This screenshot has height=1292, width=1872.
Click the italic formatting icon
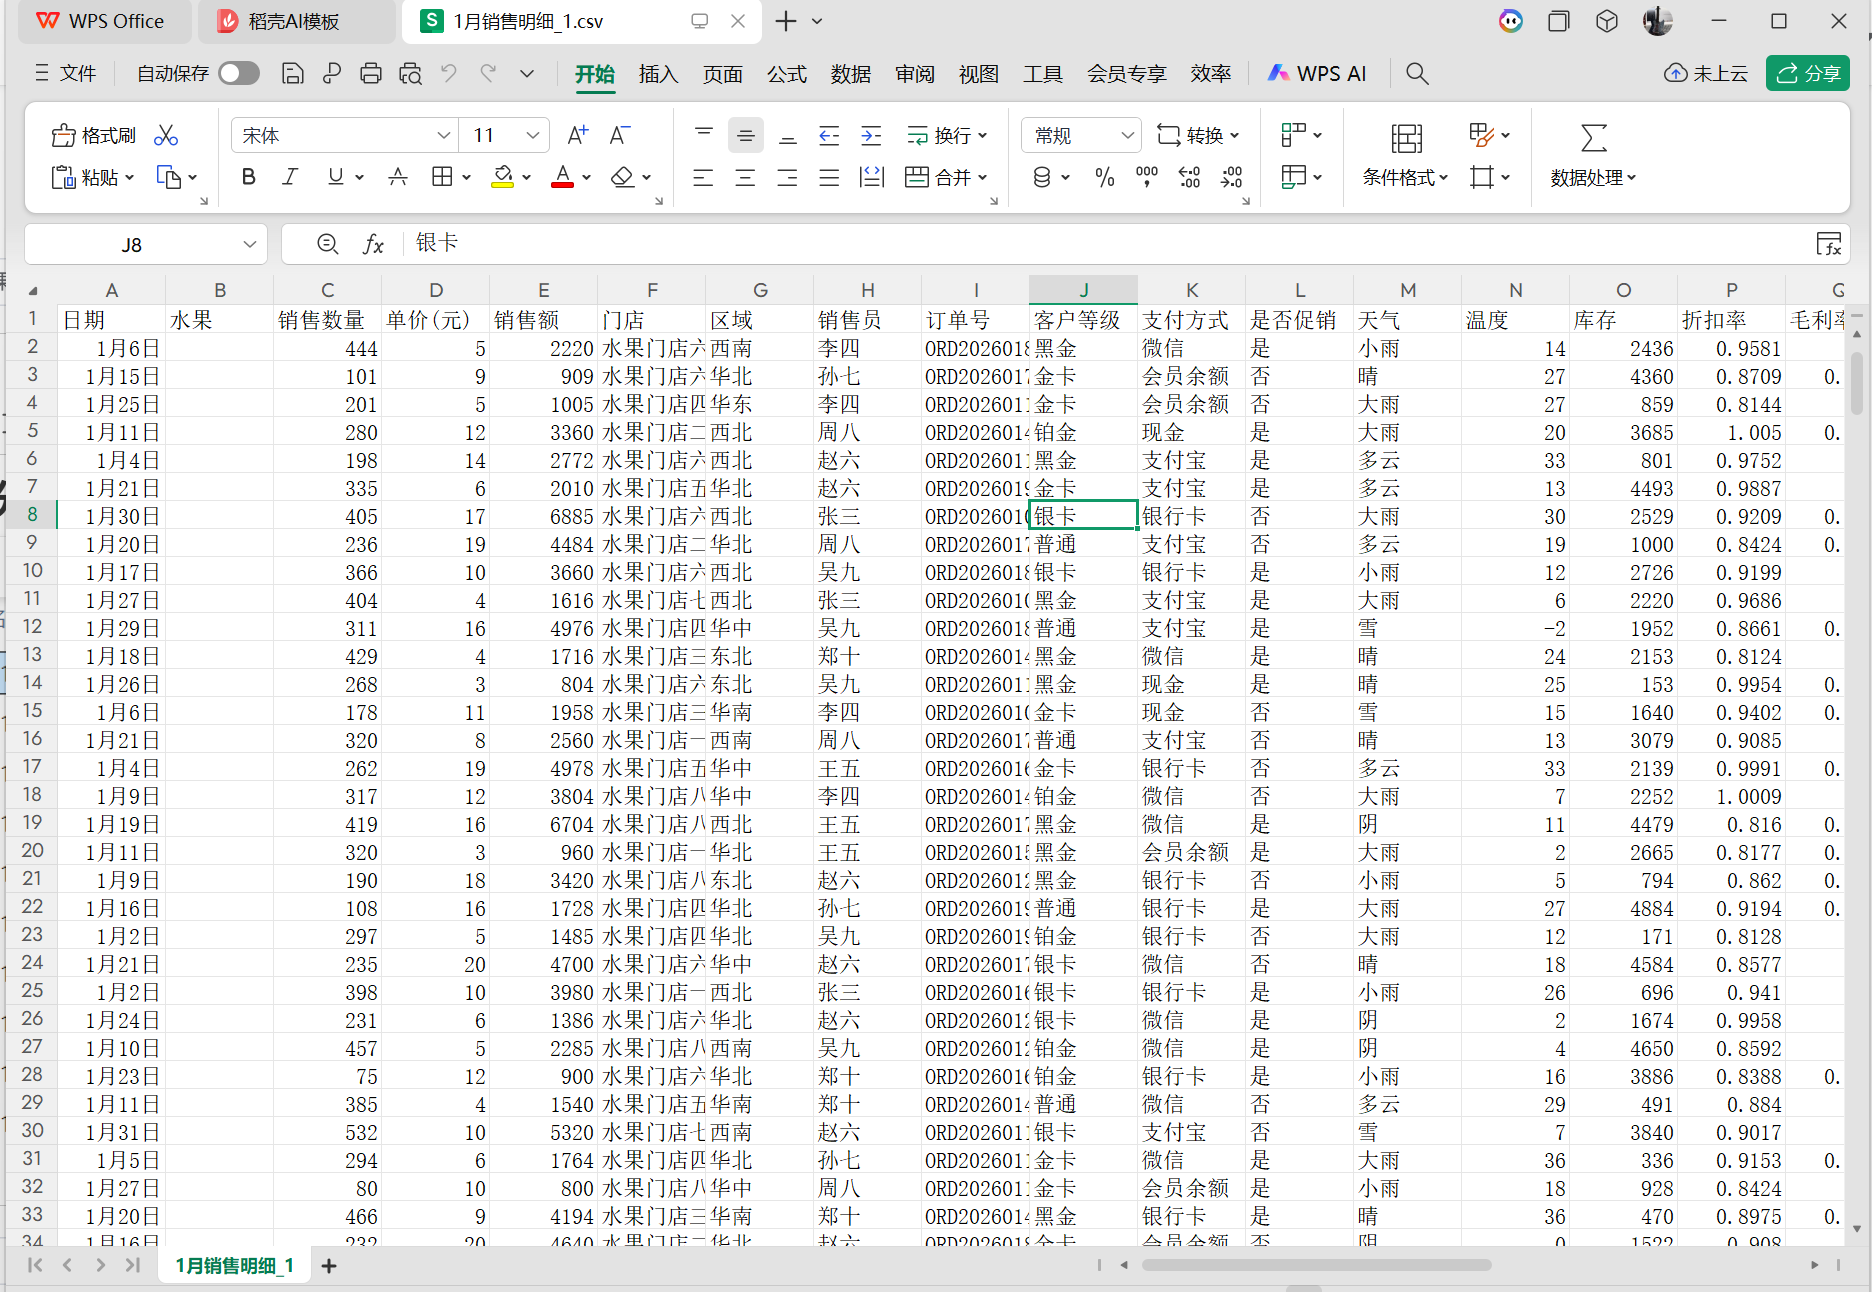(x=290, y=177)
